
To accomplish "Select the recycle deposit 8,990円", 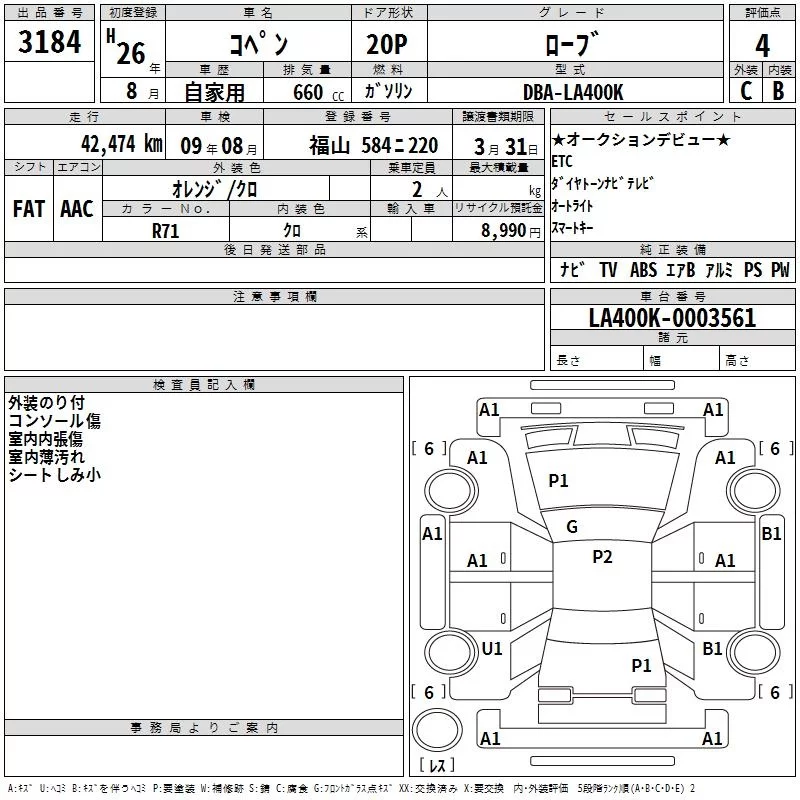I will (x=511, y=231).
